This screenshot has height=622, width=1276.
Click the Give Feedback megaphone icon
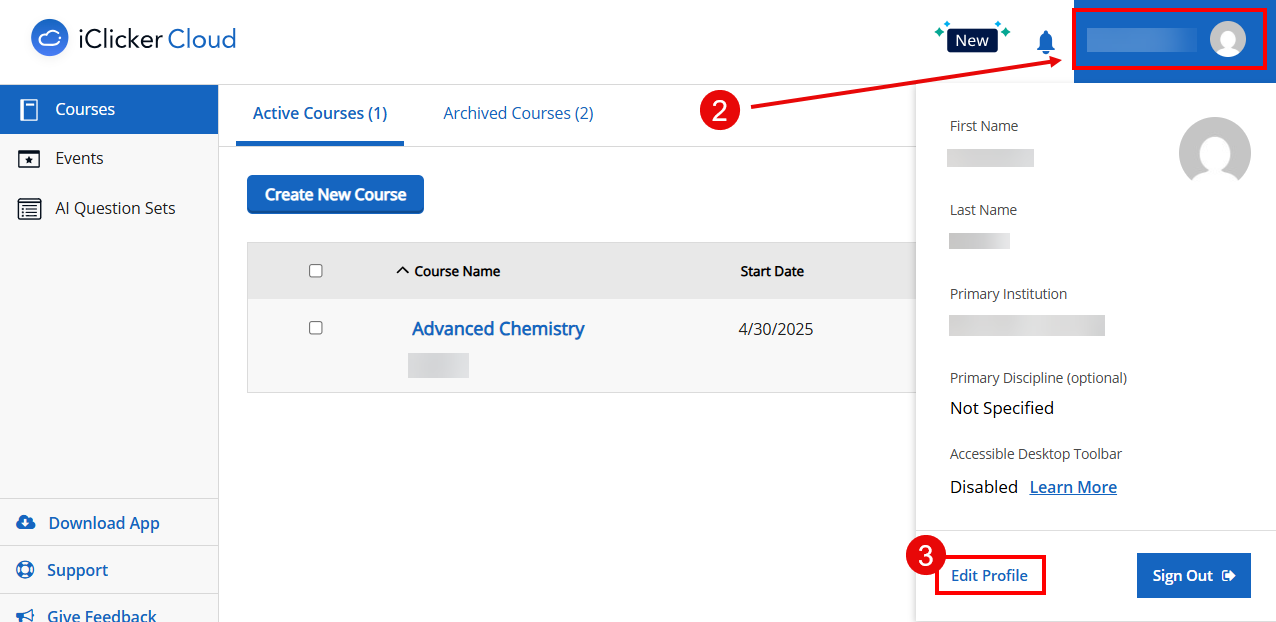(x=24, y=613)
